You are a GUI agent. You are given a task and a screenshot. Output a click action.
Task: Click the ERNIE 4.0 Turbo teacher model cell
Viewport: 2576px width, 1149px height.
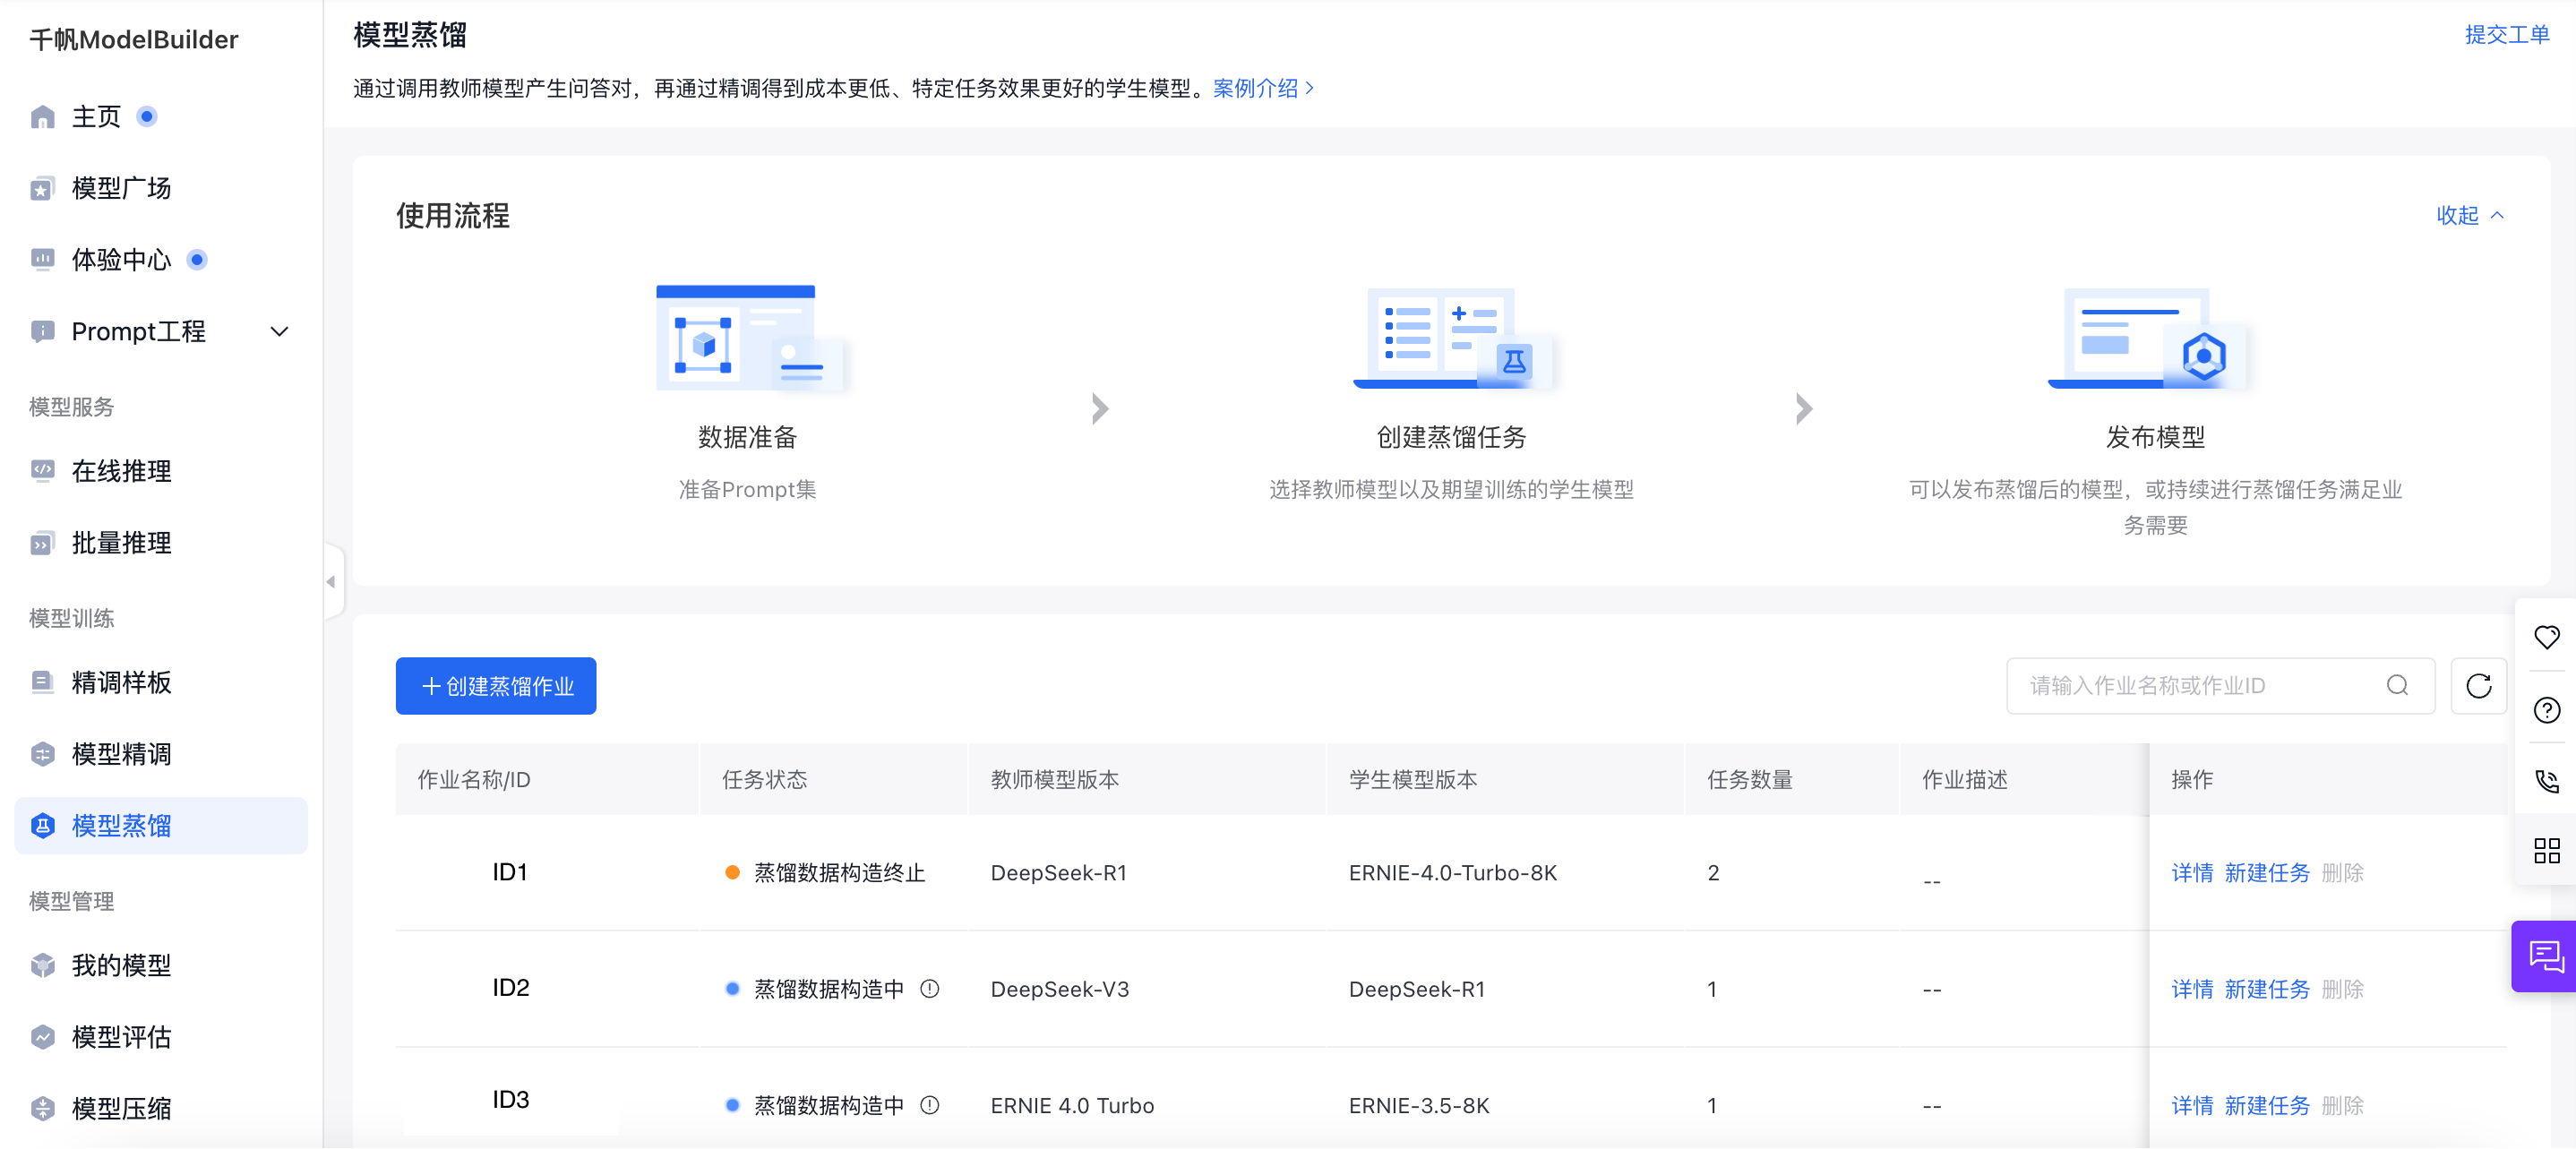[1072, 1105]
